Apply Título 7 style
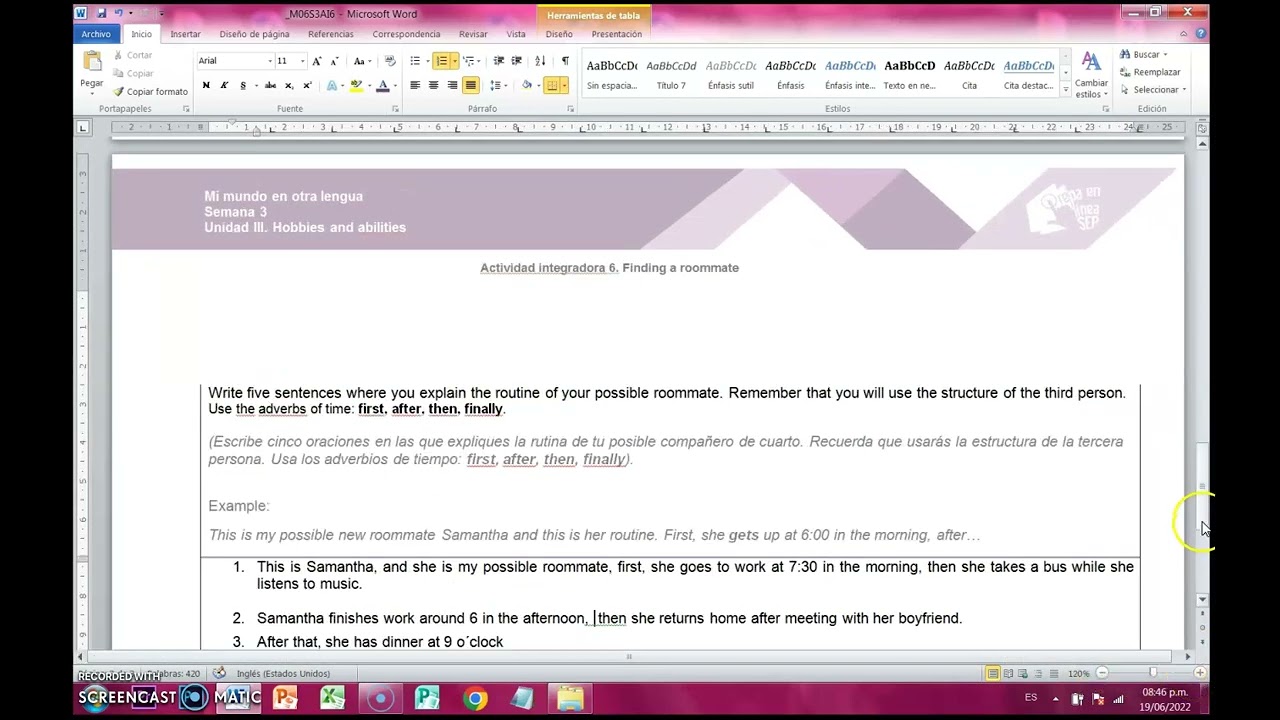 (671, 73)
